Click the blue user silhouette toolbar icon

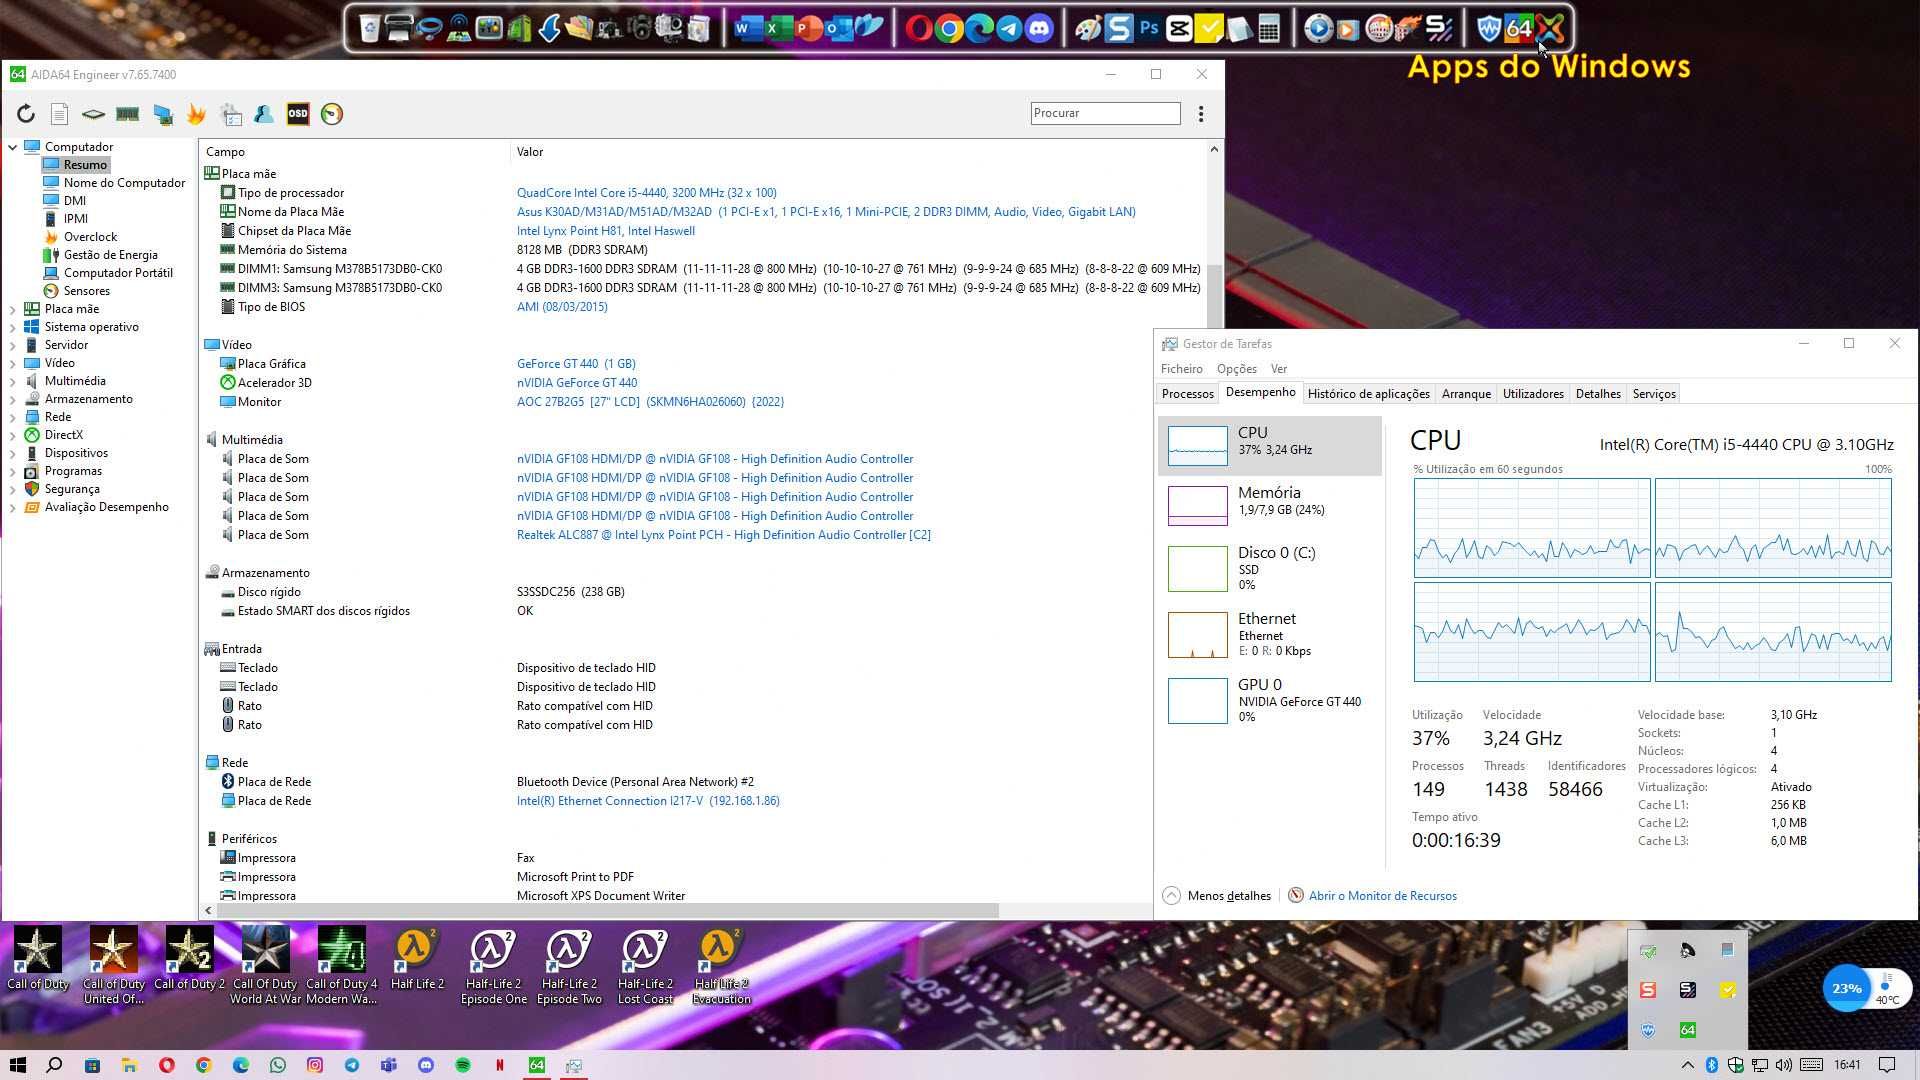[264, 114]
